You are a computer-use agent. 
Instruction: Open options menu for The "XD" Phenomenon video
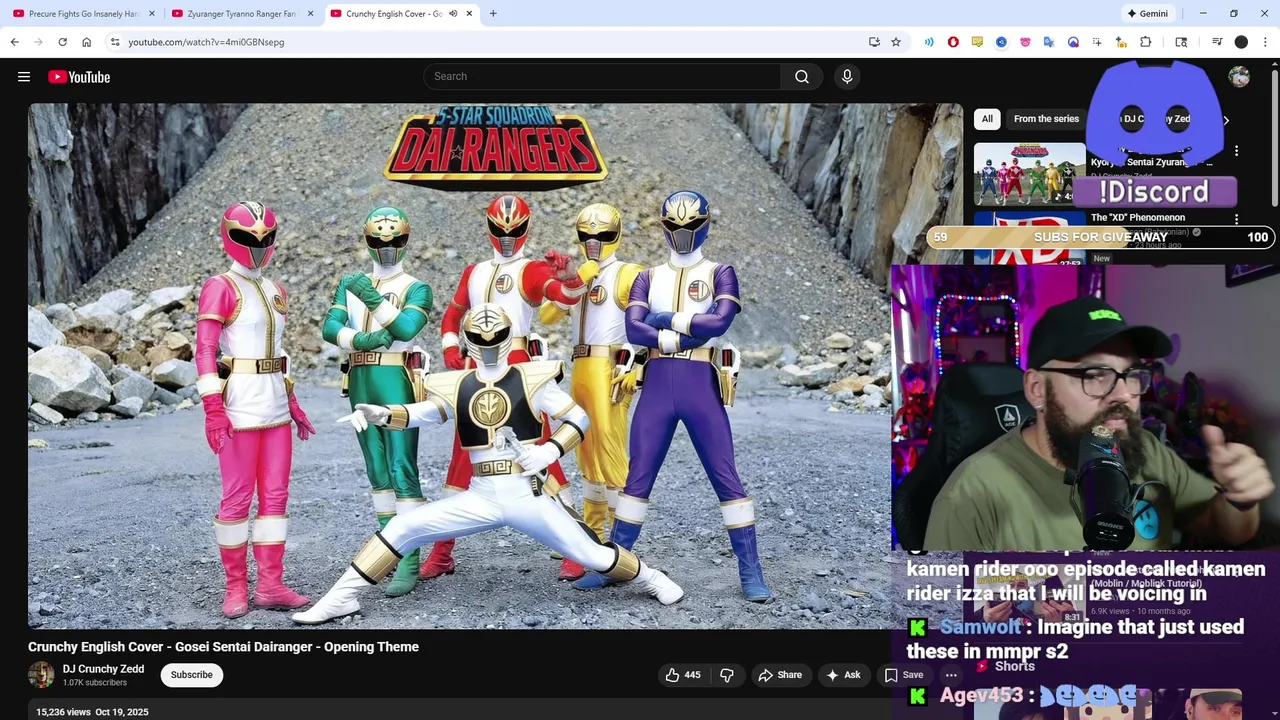pyautogui.click(x=1237, y=219)
